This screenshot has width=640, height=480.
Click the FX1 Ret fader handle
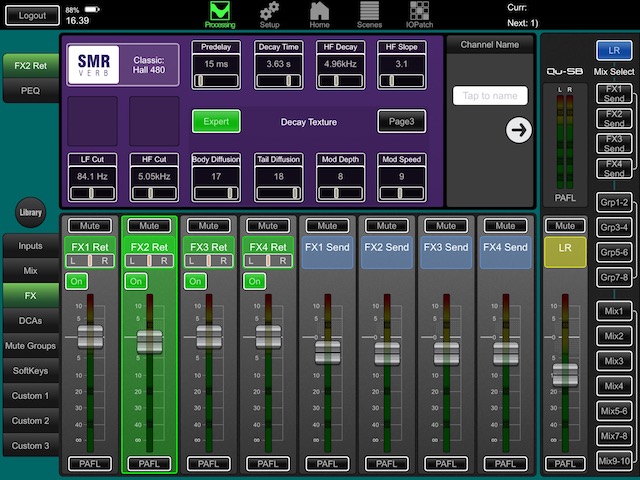[x=90, y=337]
